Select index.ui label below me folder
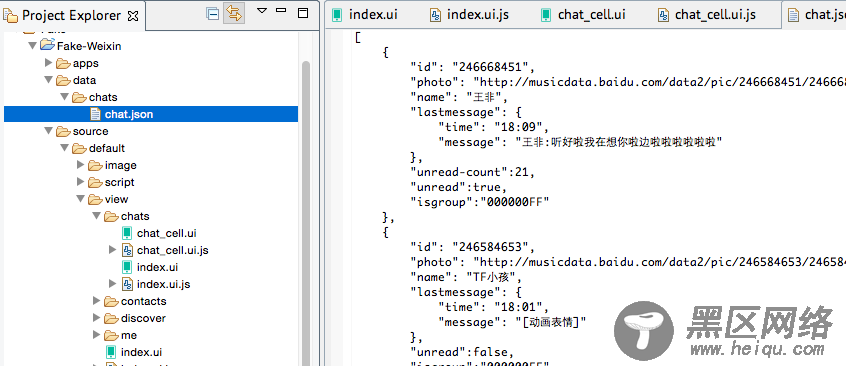Viewport: 846px width, 366px height. (141, 352)
